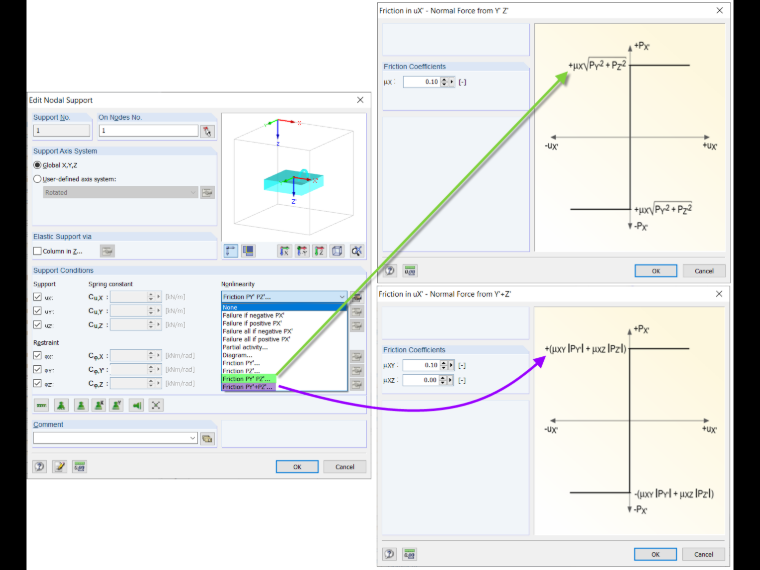Screen dimensions: 760x570
Task: Show the view in Z direction
Action: 319,251
